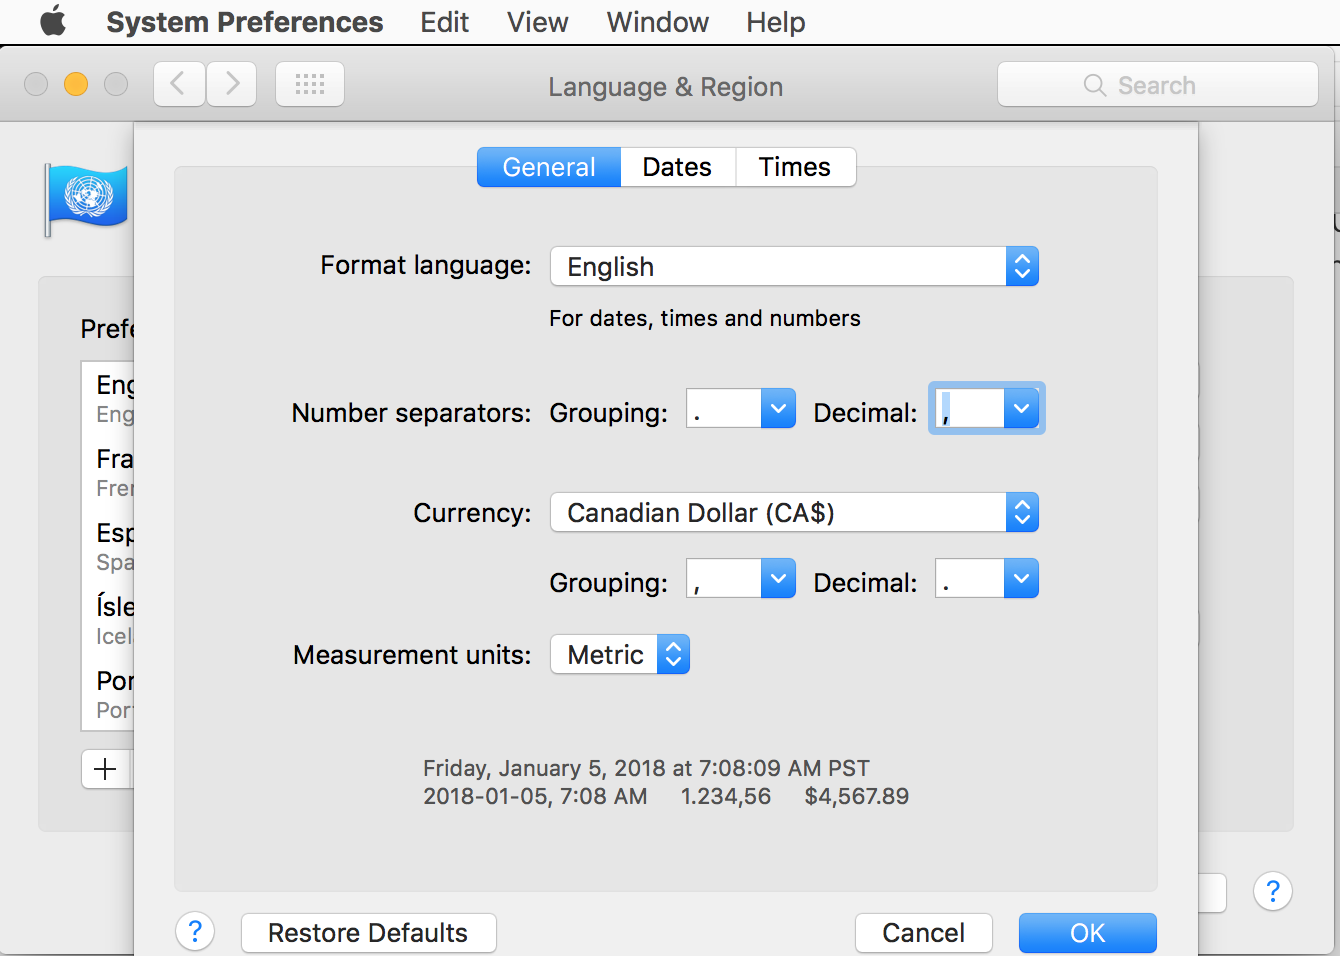Open the Format language dropdown
Viewport: 1340px width, 956px height.
click(x=794, y=267)
